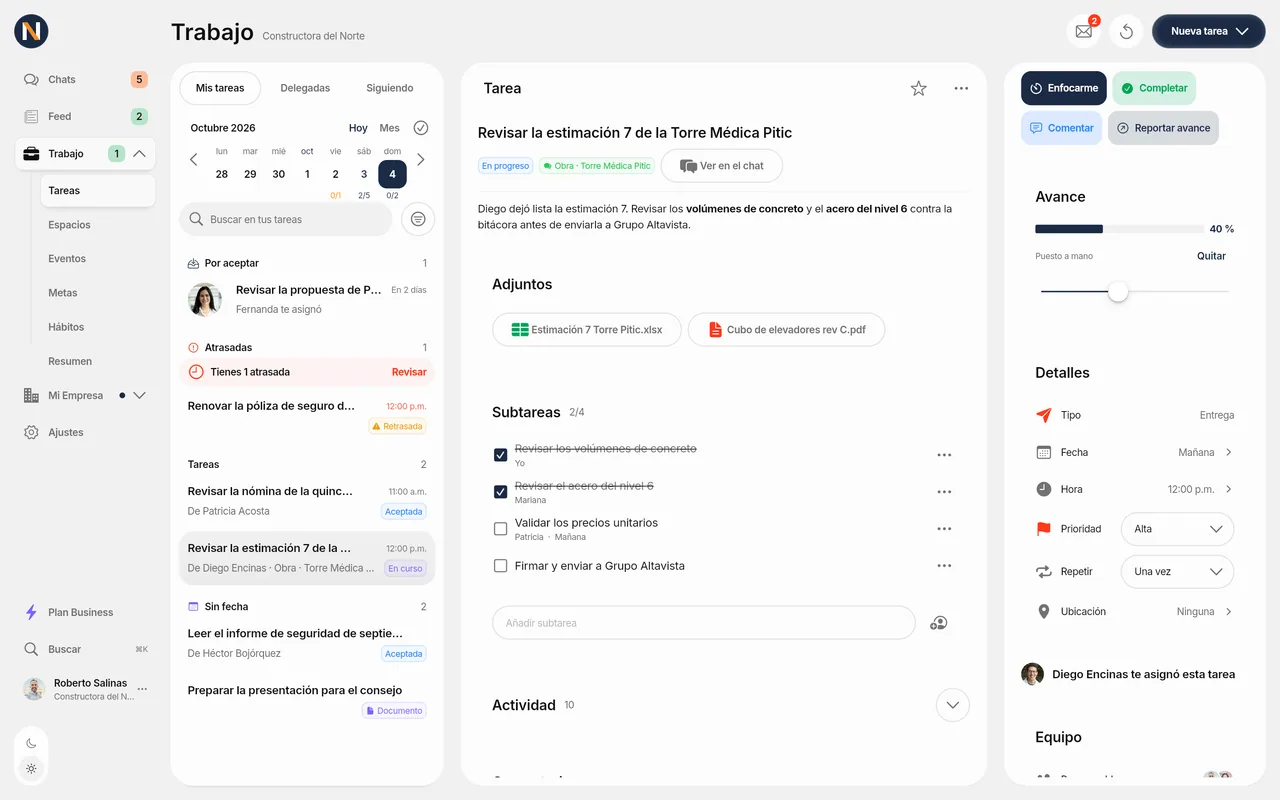Check Firmar y enviar a Grupo Altavista subtask

point(501,566)
